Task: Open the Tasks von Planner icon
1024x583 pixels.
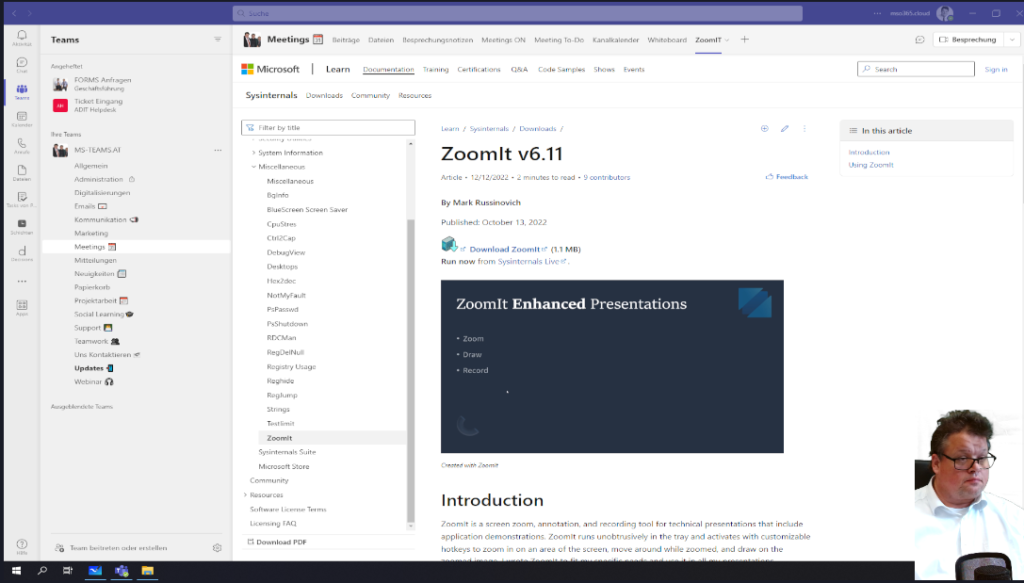Action: coord(22,199)
